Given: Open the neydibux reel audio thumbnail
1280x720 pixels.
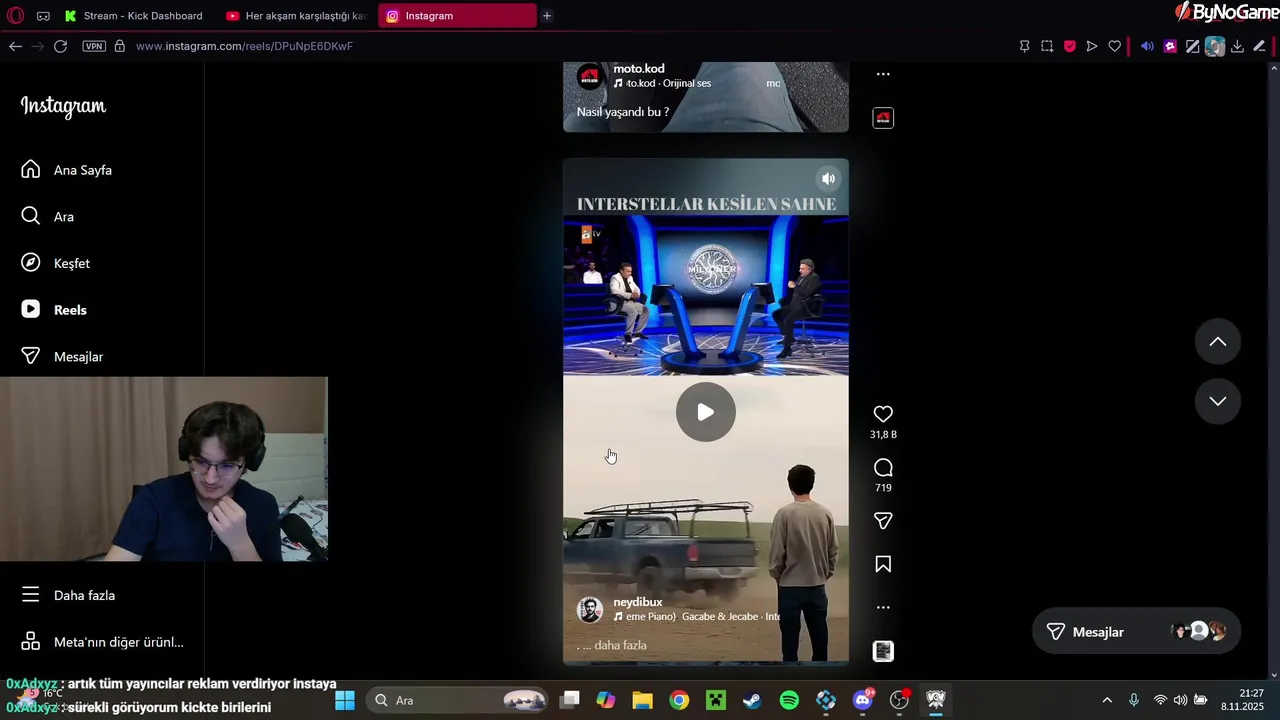Looking at the screenshot, I should coord(883,651).
